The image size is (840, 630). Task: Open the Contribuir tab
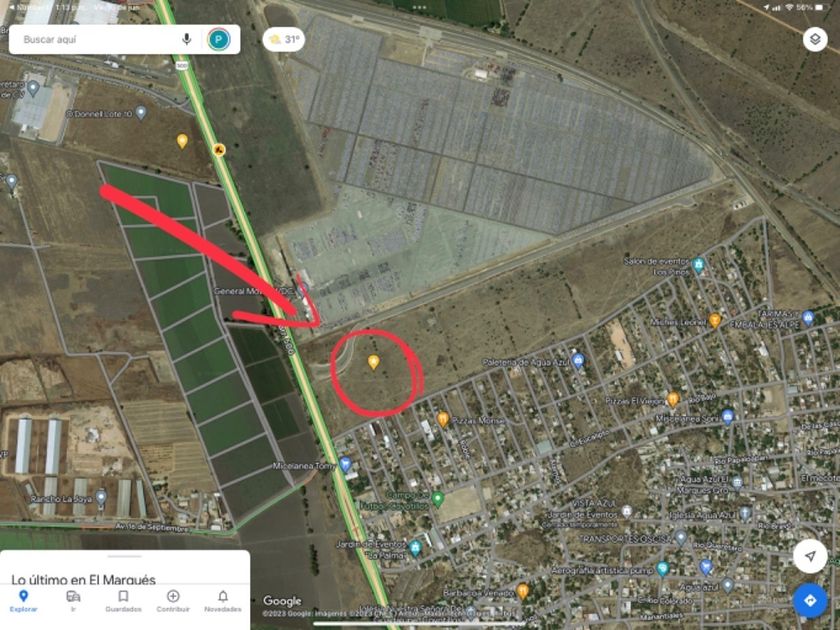(173, 601)
